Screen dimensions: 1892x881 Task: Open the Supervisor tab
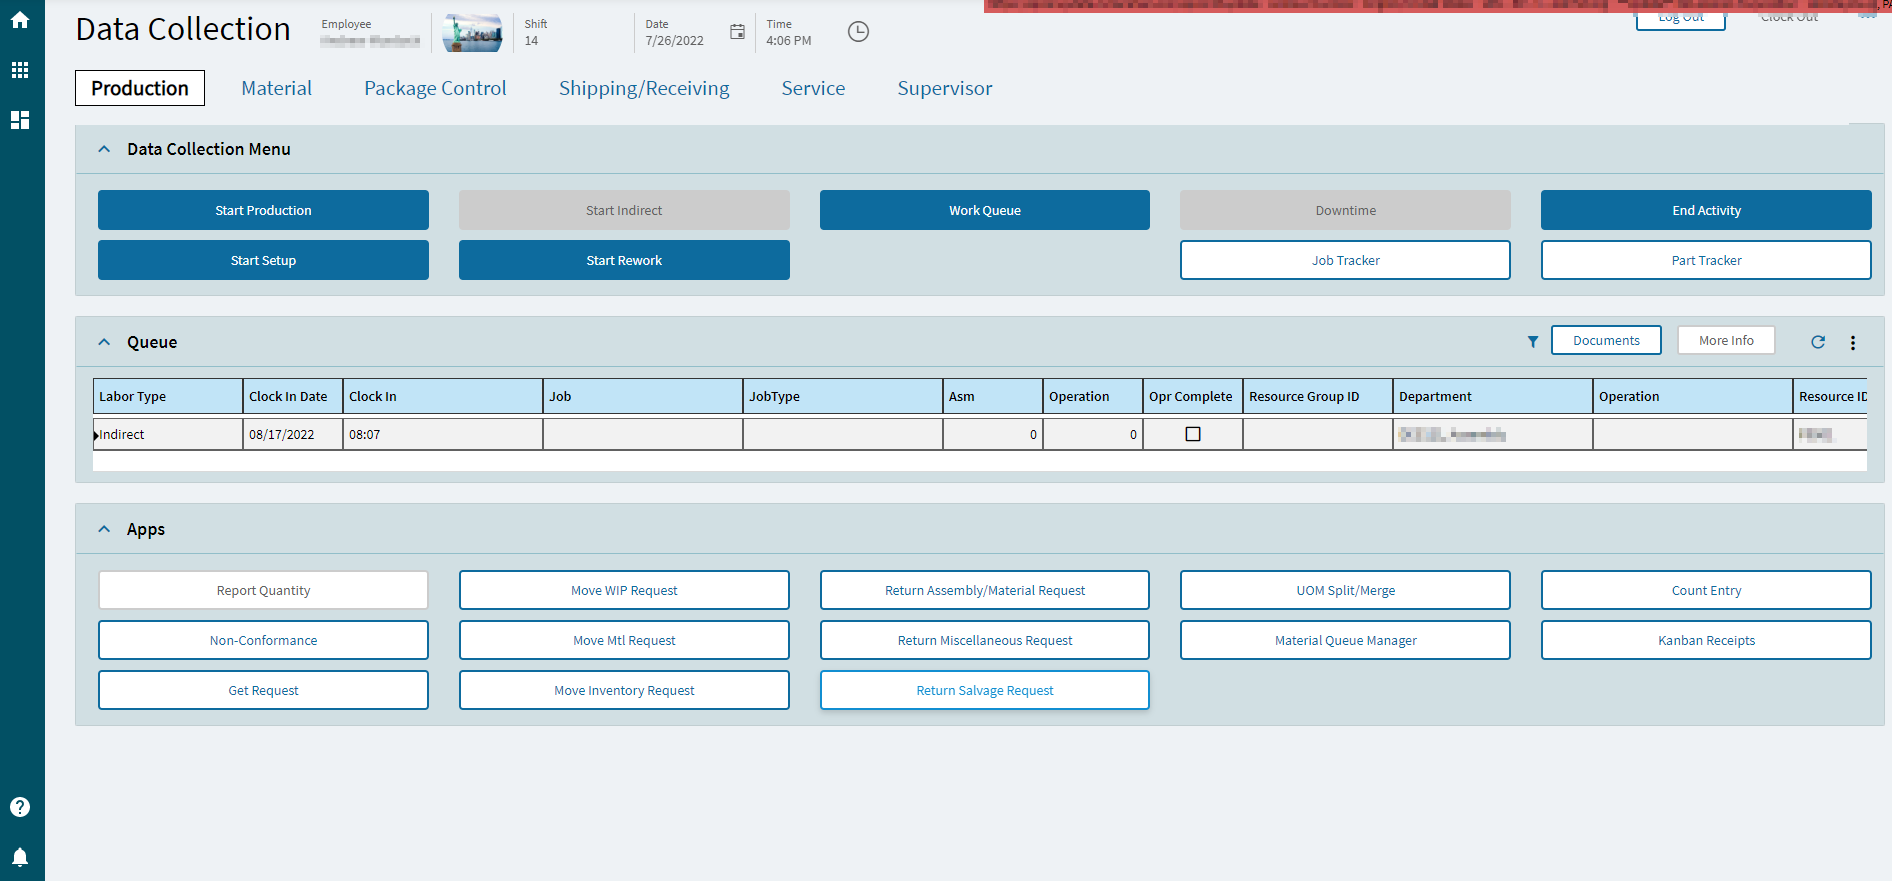pyautogui.click(x=945, y=88)
